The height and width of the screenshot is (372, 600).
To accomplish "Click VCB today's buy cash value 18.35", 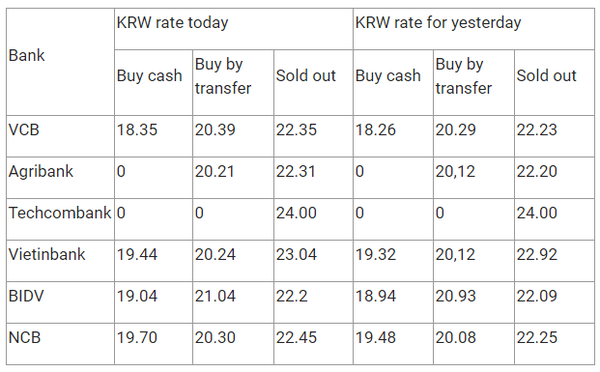I will (137, 130).
